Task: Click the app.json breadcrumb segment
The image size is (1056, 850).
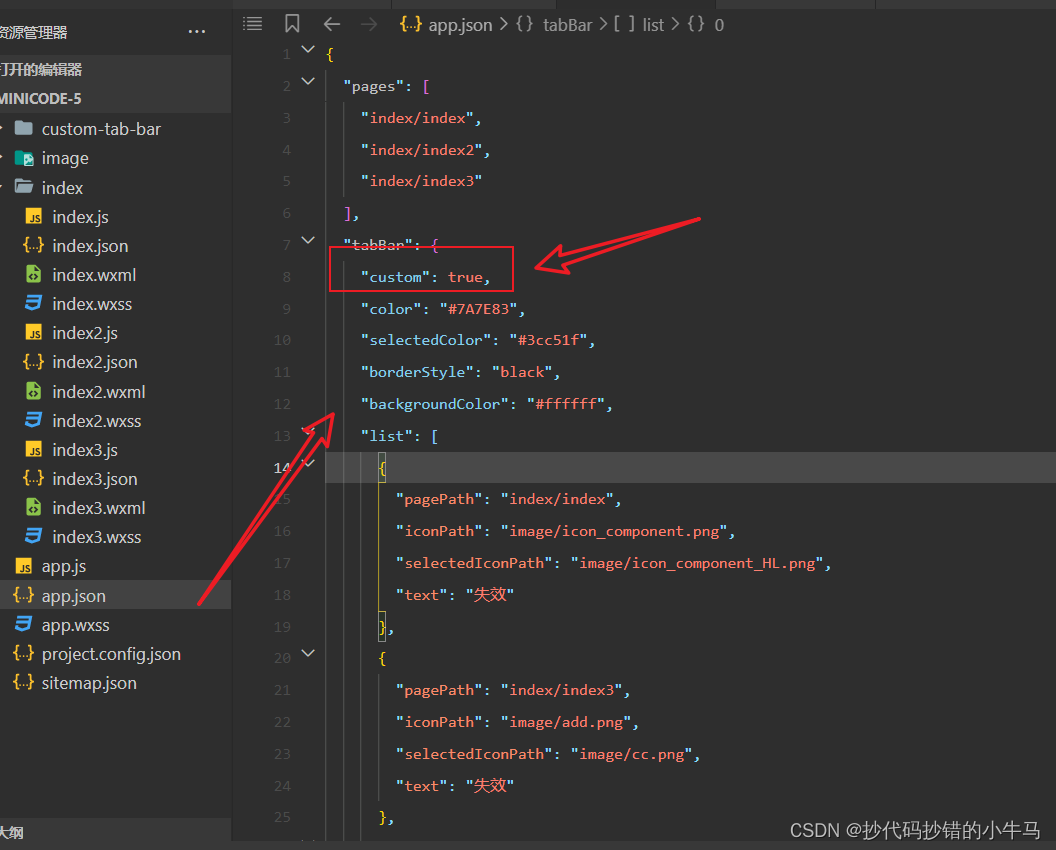Action: click(460, 25)
